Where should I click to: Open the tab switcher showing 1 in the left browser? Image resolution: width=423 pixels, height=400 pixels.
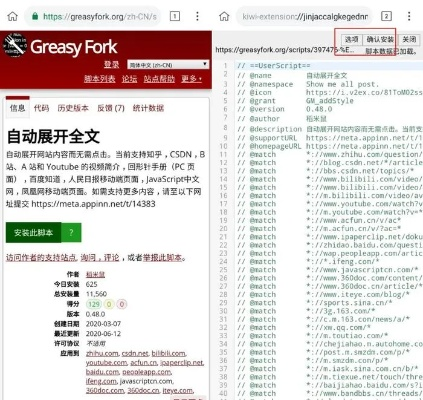175,16
